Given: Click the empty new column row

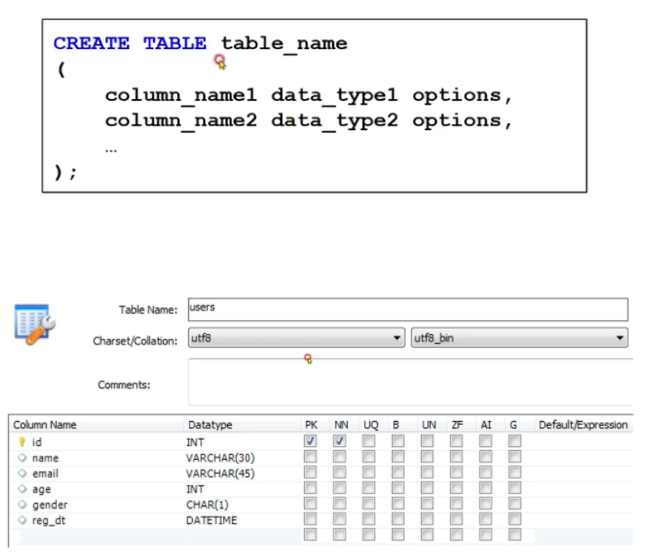Looking at the screenshot, I should coord(321,535).
